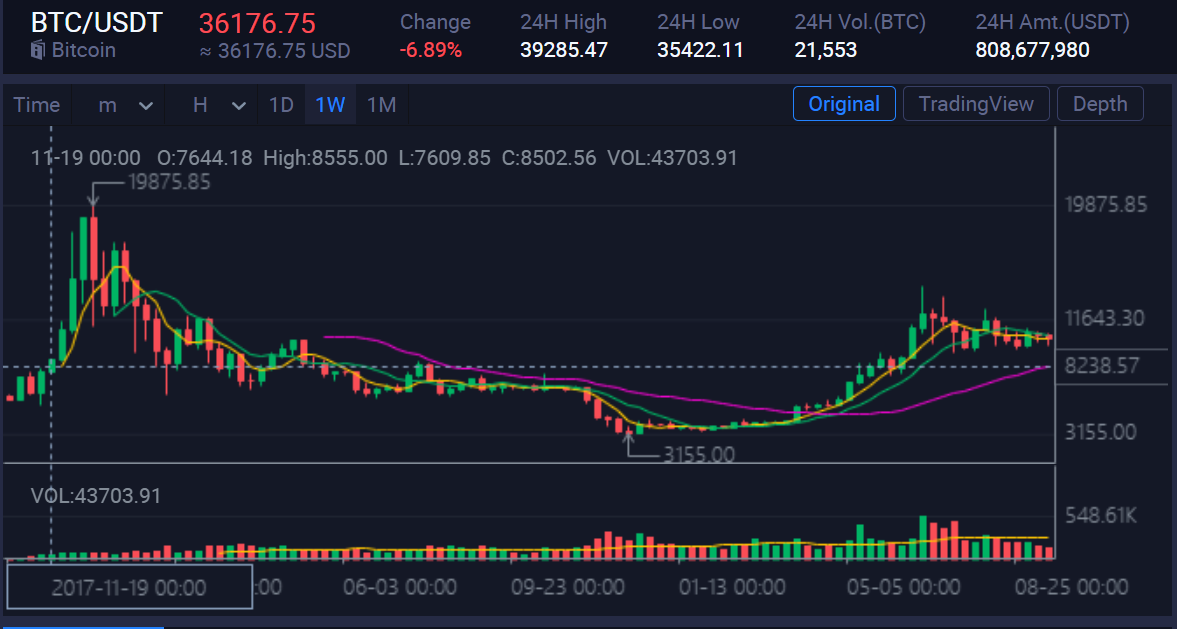Click the 2017-11-19 00:00 crosshair date label
The width and height of the screenshot is (1177, 629).
click(129, 587)
